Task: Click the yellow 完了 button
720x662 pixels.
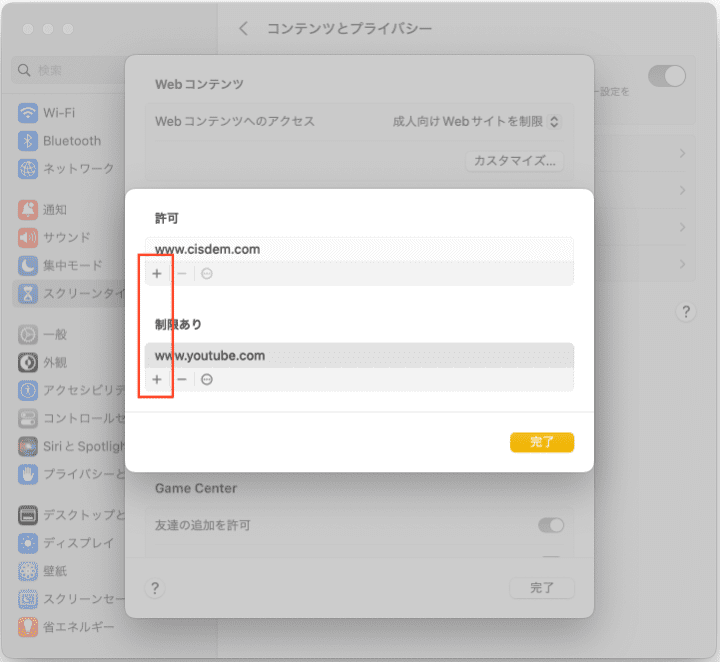Action: coord(541,442)
